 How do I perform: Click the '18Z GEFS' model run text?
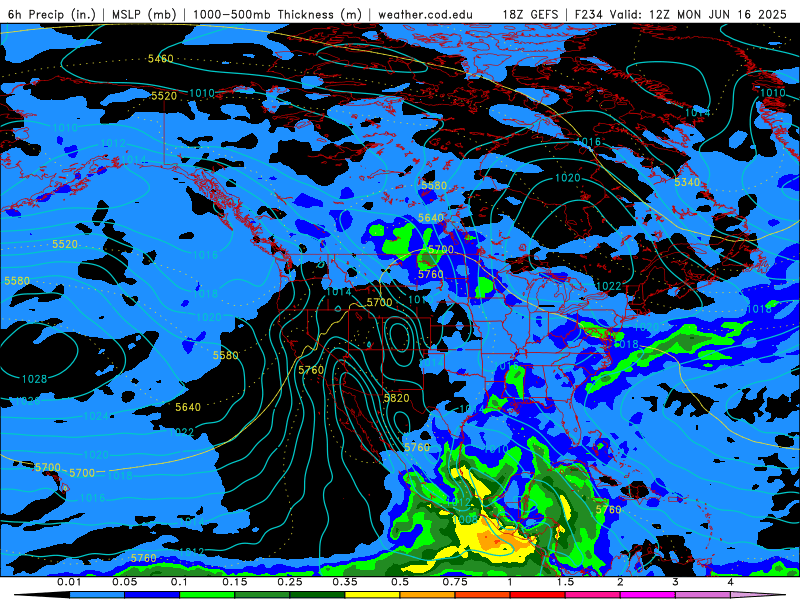click(530, 14)
